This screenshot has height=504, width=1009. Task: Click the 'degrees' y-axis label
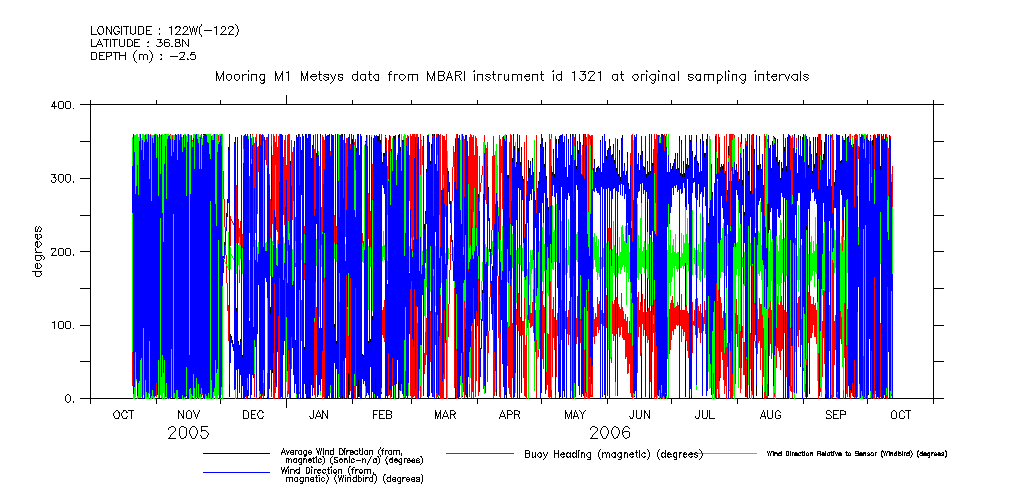38,251
